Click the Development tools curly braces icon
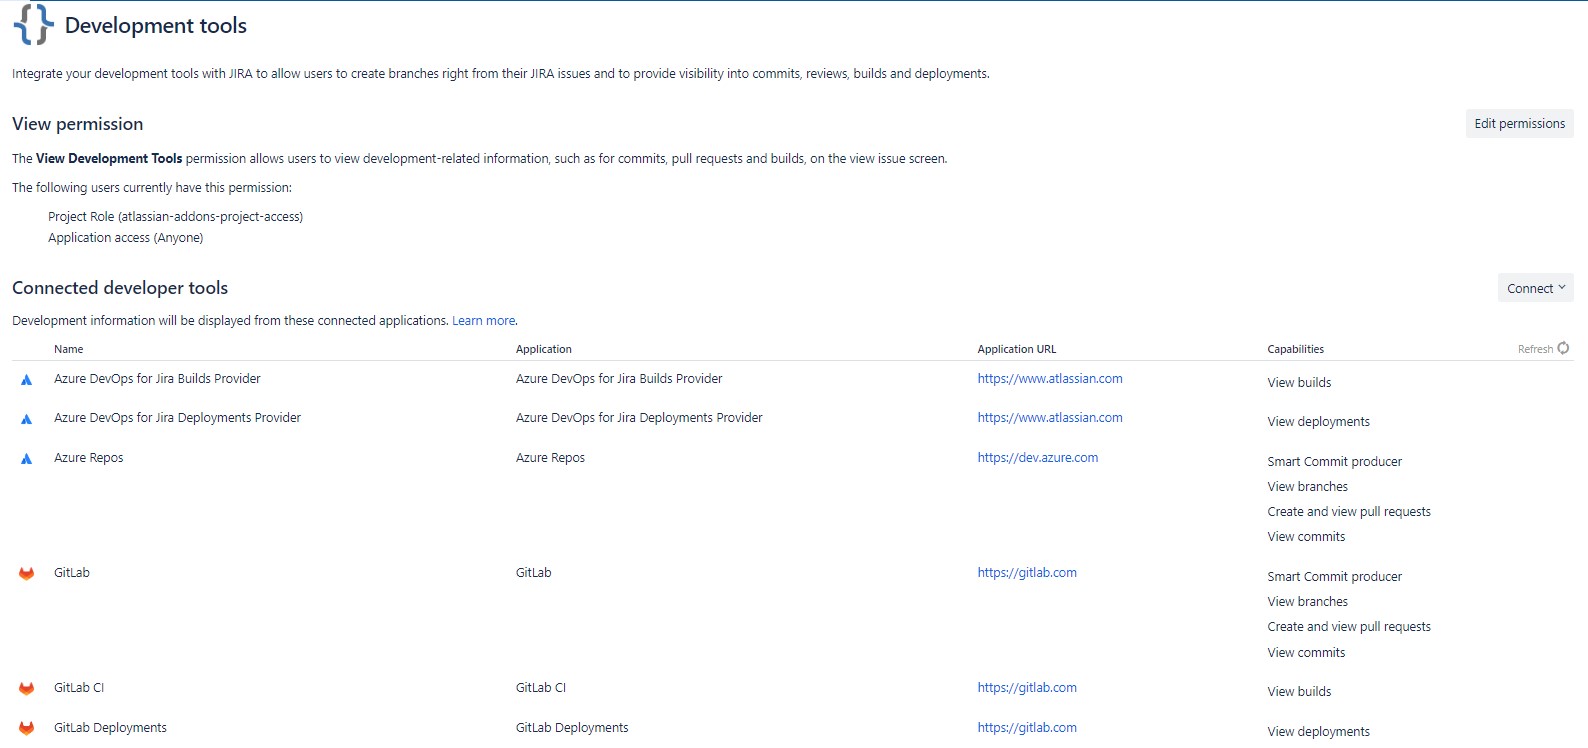This screenshot has width=1588, height=748. pos(33,25)
